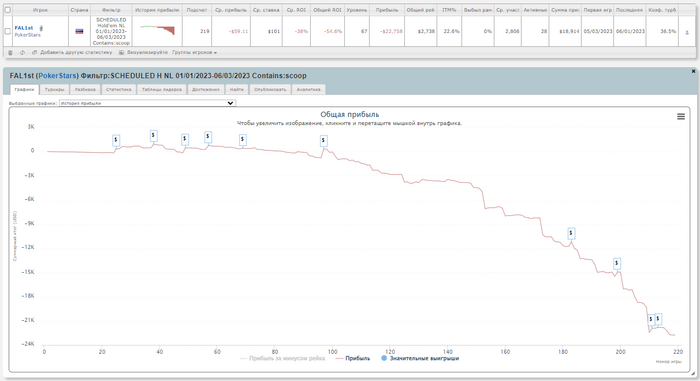The image size is (700, 381).
Task: Sort by the Общий рейк column header
Action: 421,10
